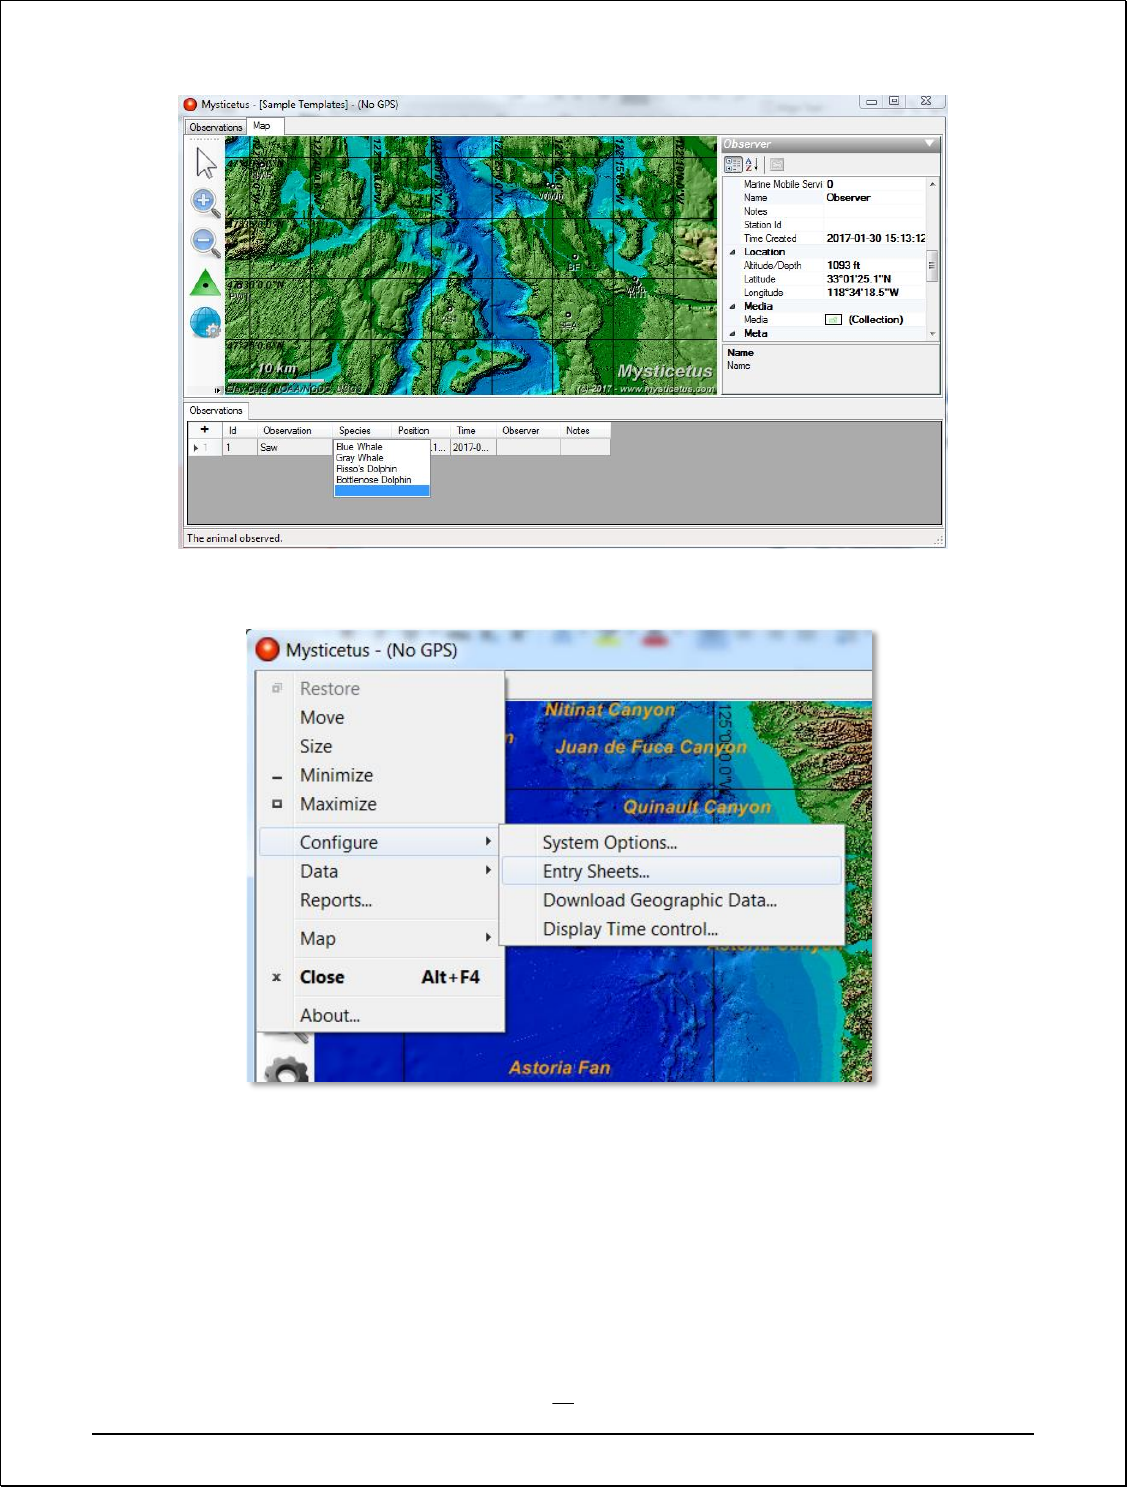Open the Data submenu
The width and height of the screenshot is (1127, 1487).
pyautogui.click(x=380, y=871)
